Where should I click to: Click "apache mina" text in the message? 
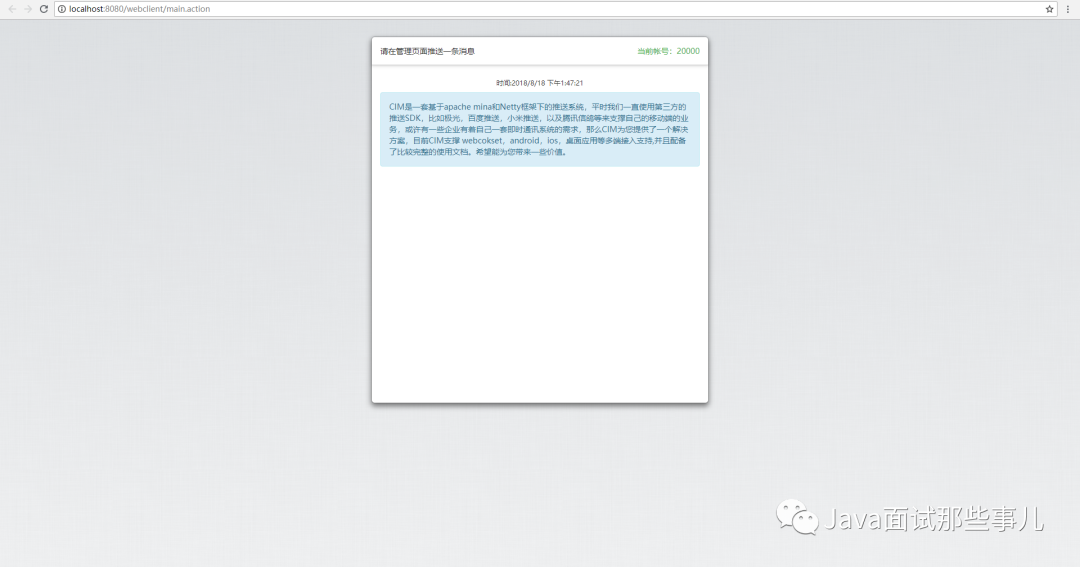(466, 107)
